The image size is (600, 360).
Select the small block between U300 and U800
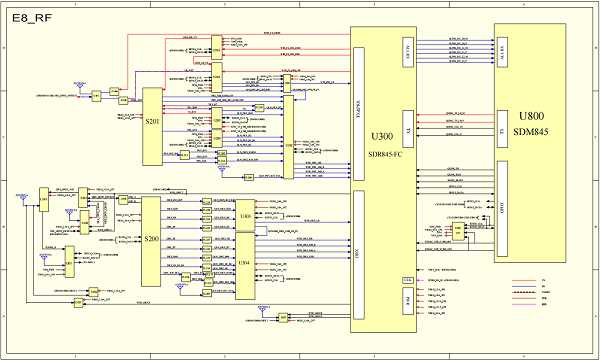click(458, 231)
